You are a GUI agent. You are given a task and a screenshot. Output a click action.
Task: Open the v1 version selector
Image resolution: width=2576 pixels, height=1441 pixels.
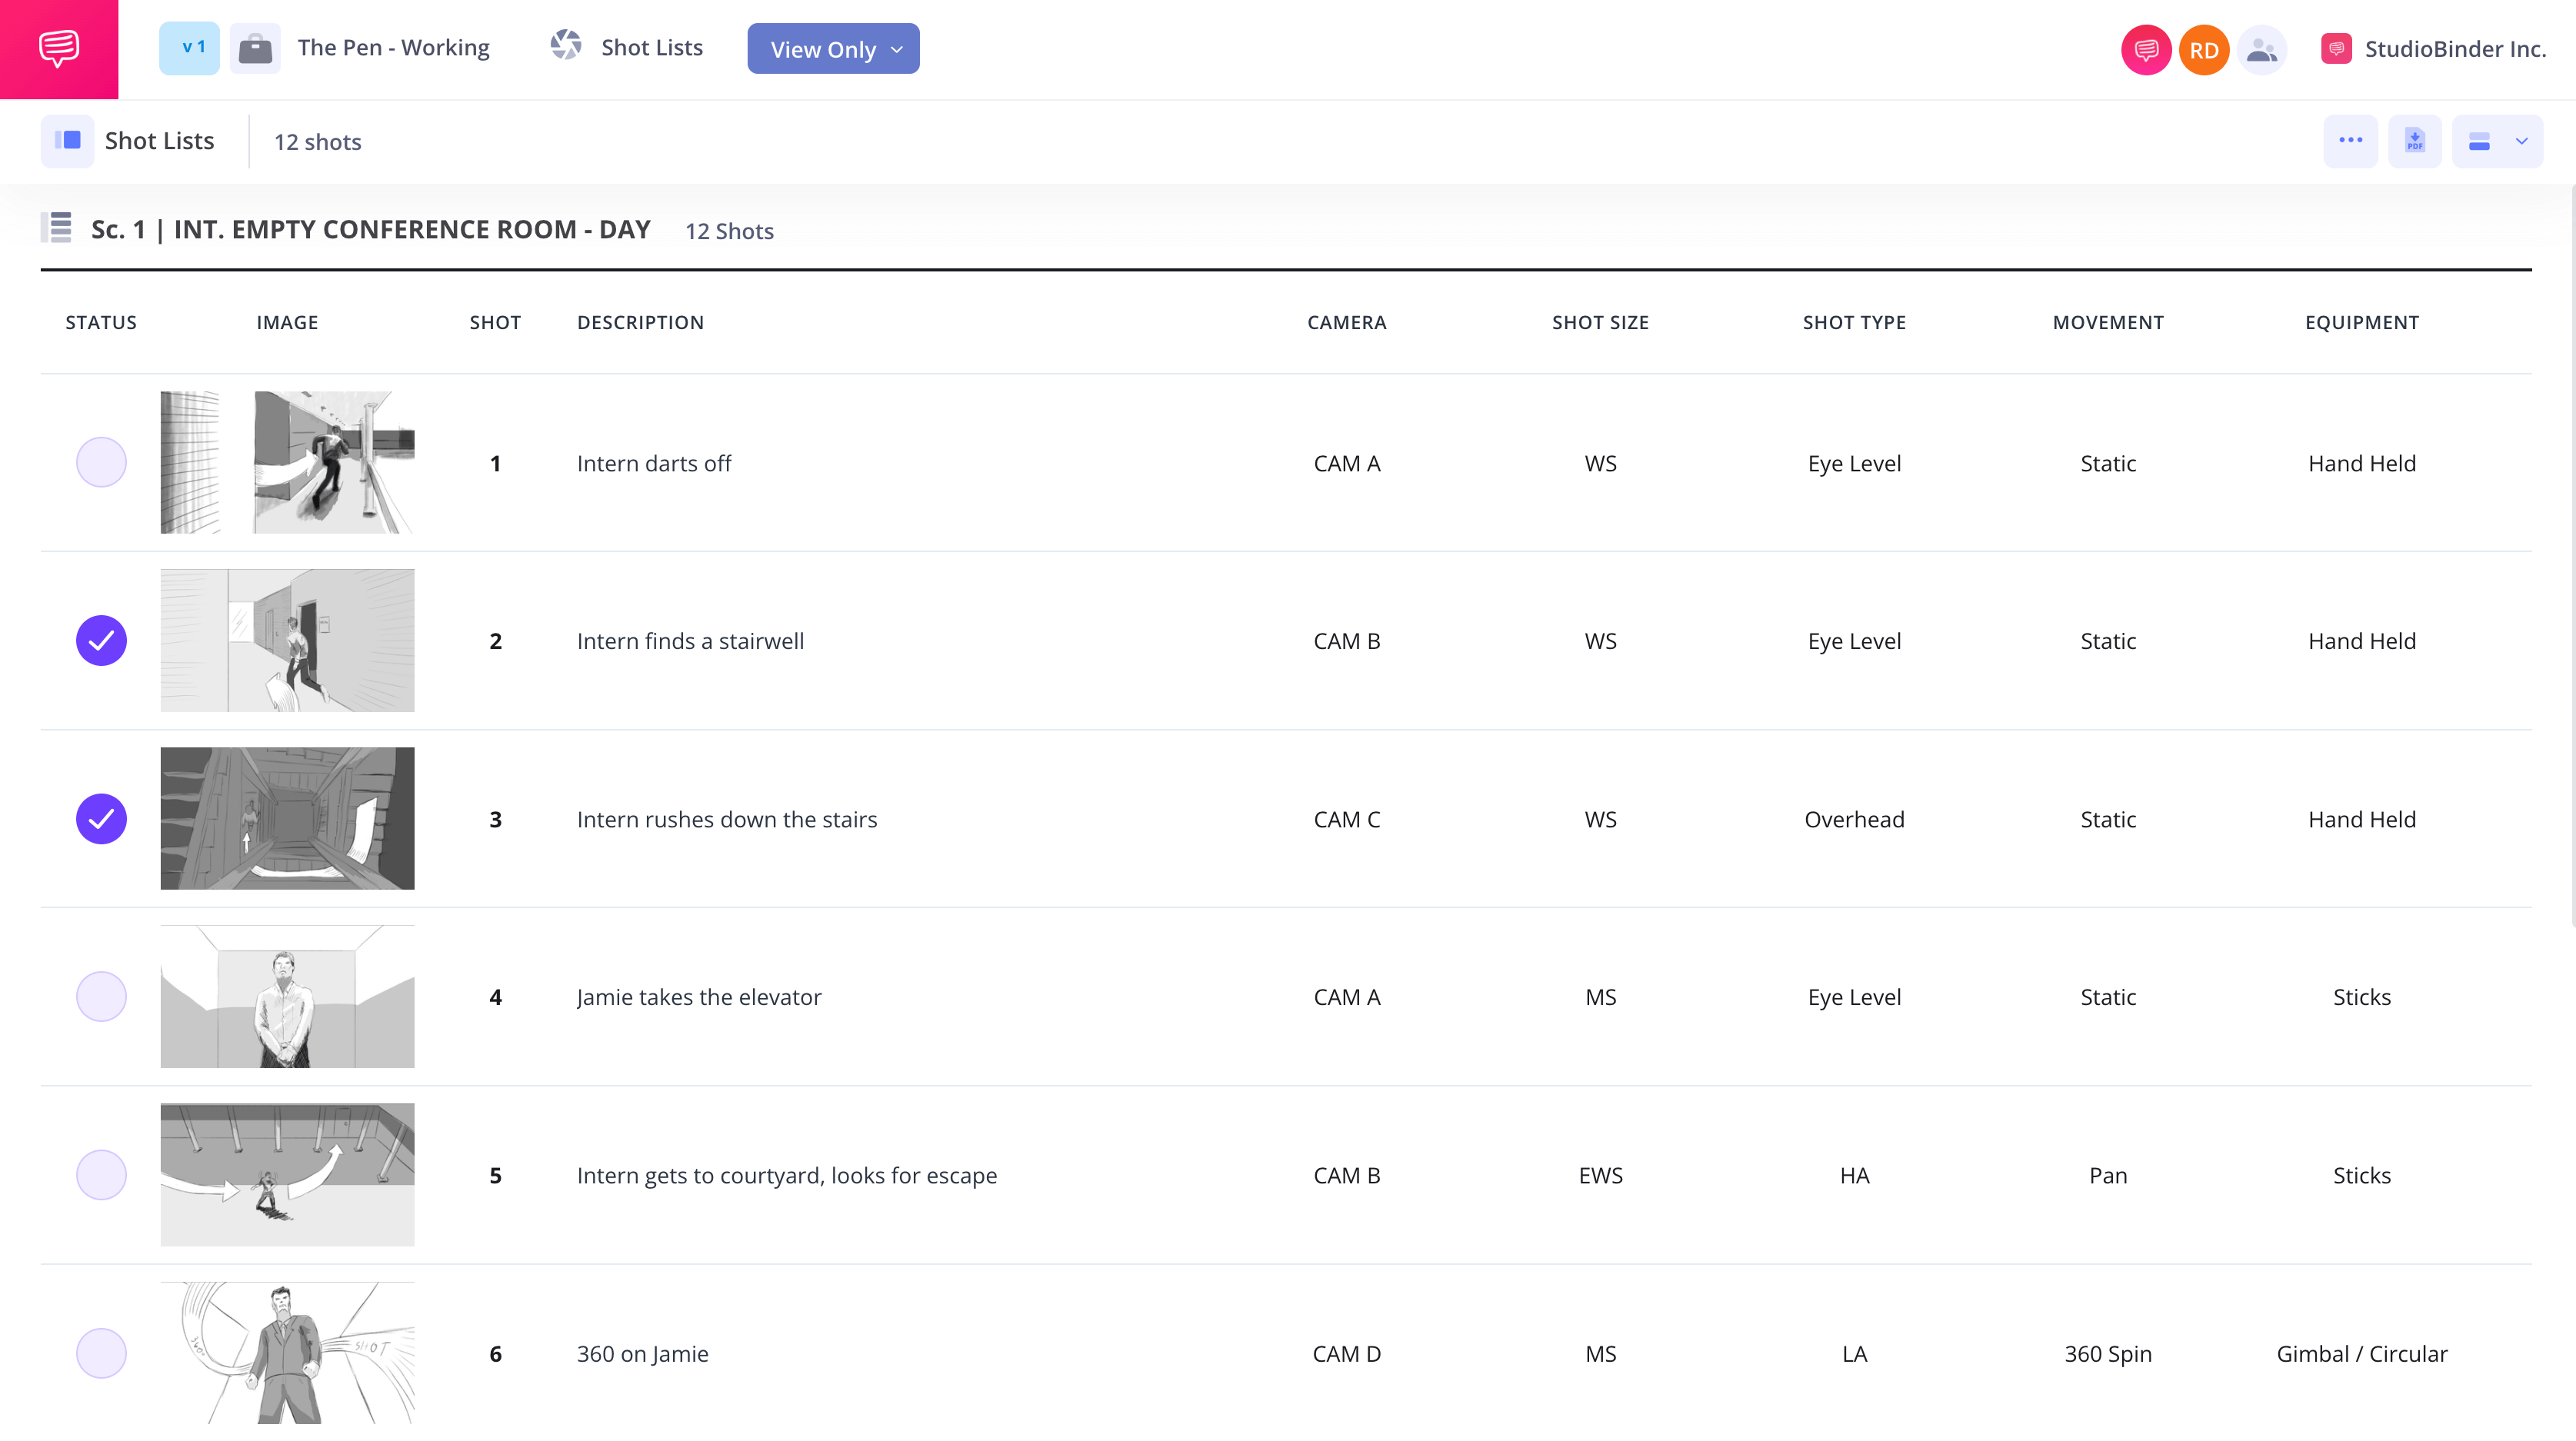189,48
